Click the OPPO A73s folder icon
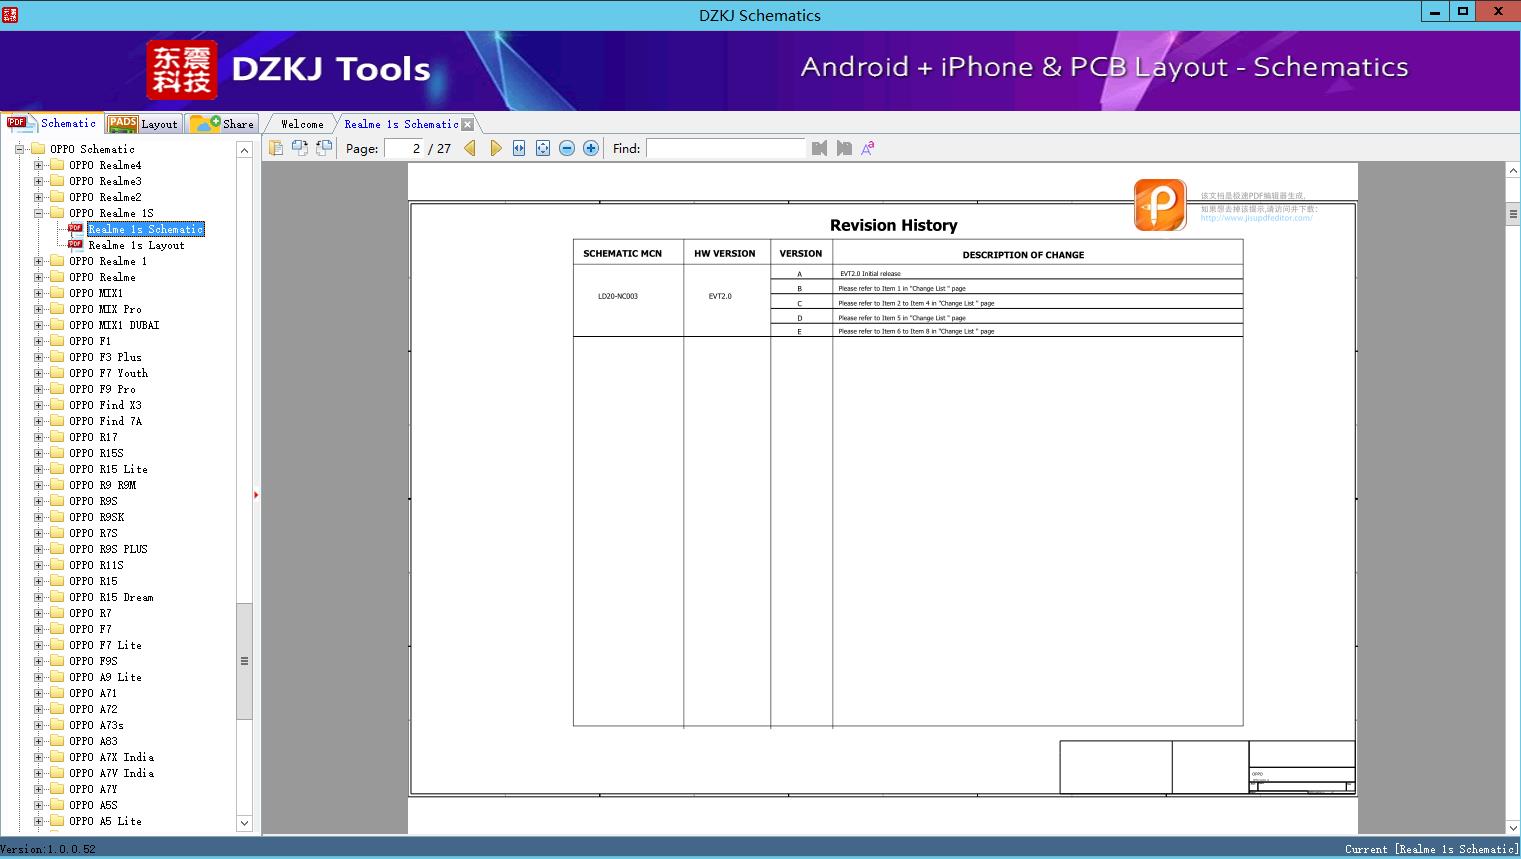1521x859 pixels. pos(57,725)
